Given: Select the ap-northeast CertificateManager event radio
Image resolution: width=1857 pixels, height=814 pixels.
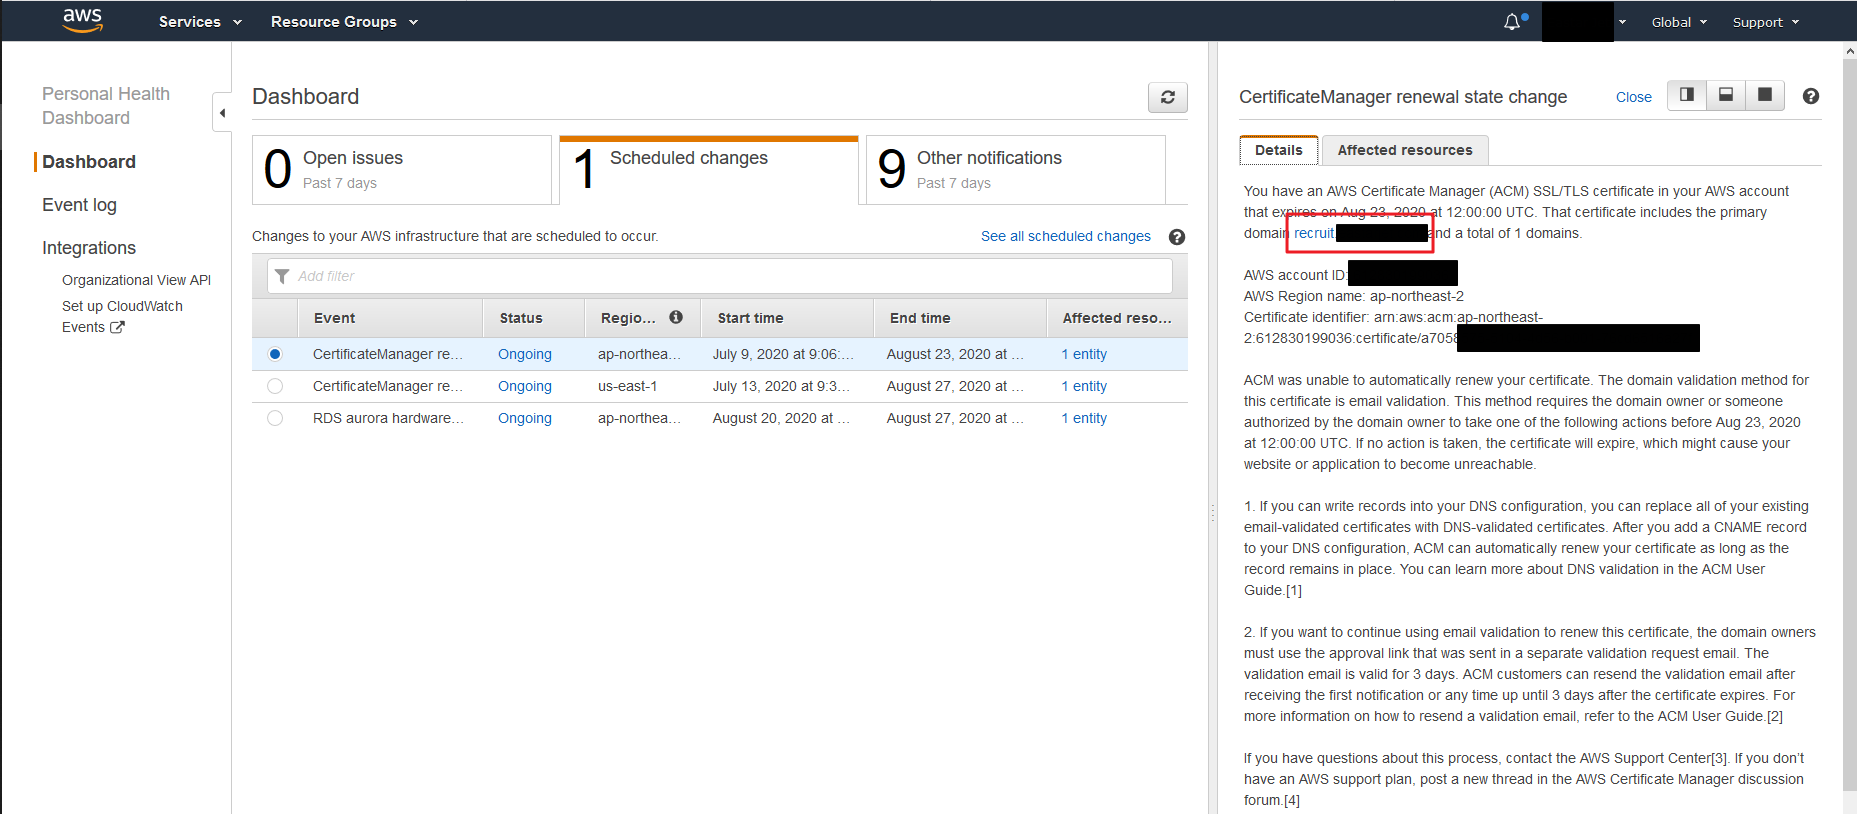Looking at the screenshot, I should tap(275, 354).
